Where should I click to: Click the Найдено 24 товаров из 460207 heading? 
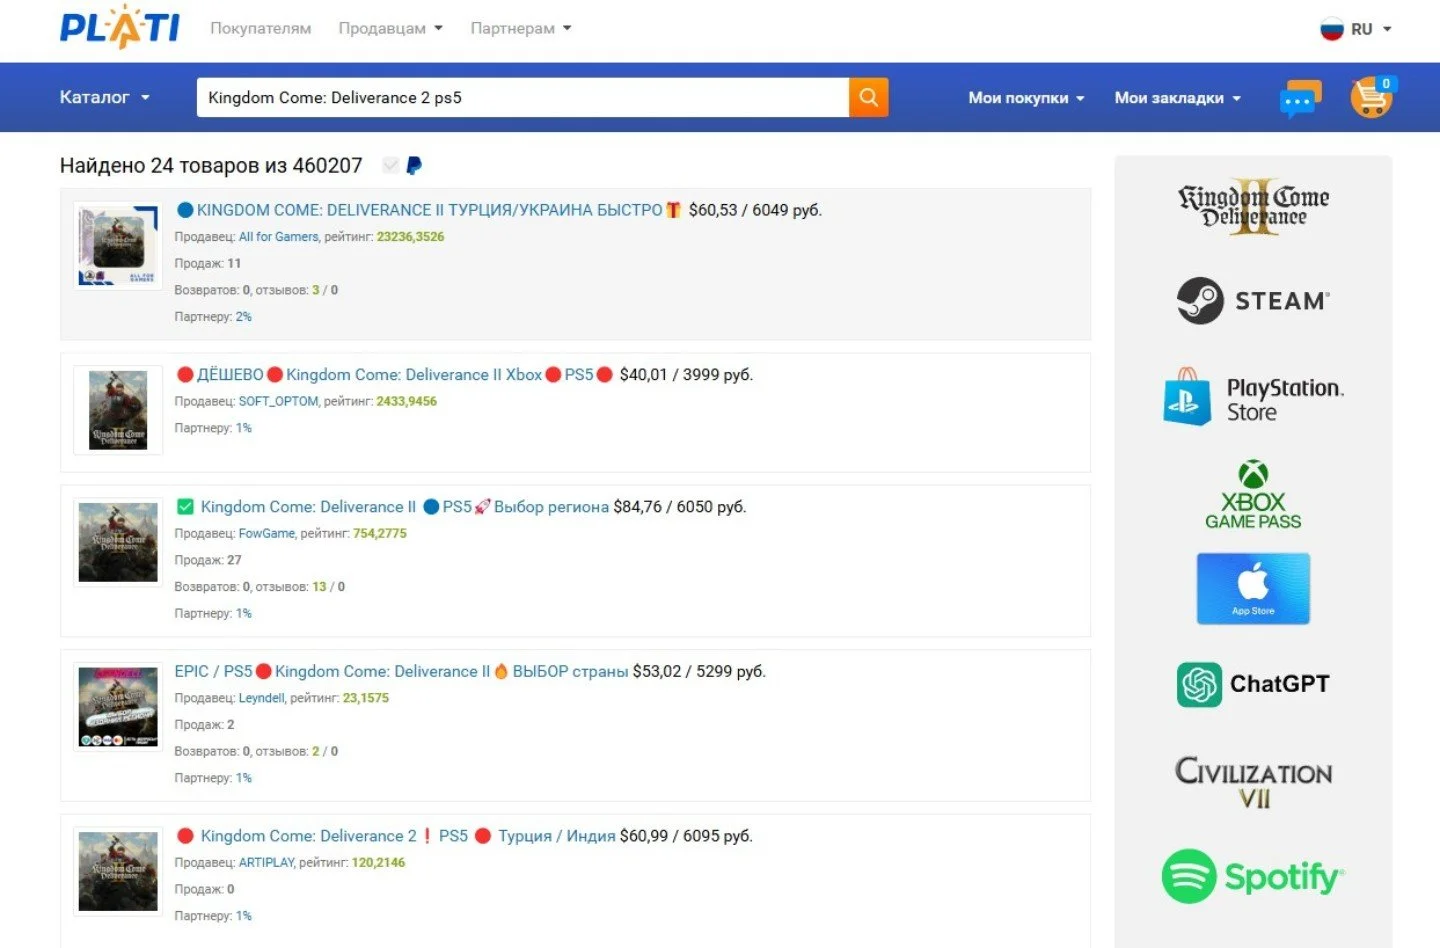(211, 165)
